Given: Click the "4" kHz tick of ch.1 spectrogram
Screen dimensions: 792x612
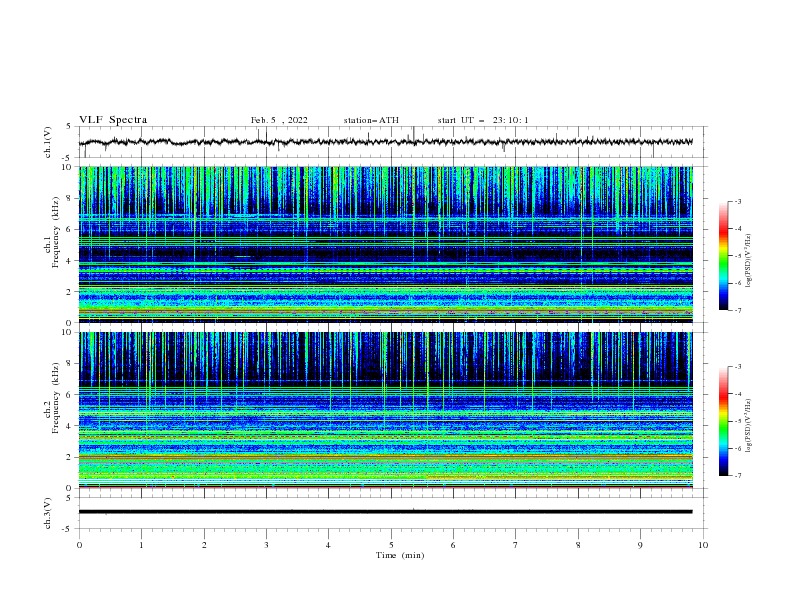Looking at the screenshot, I should click(70, 261).
